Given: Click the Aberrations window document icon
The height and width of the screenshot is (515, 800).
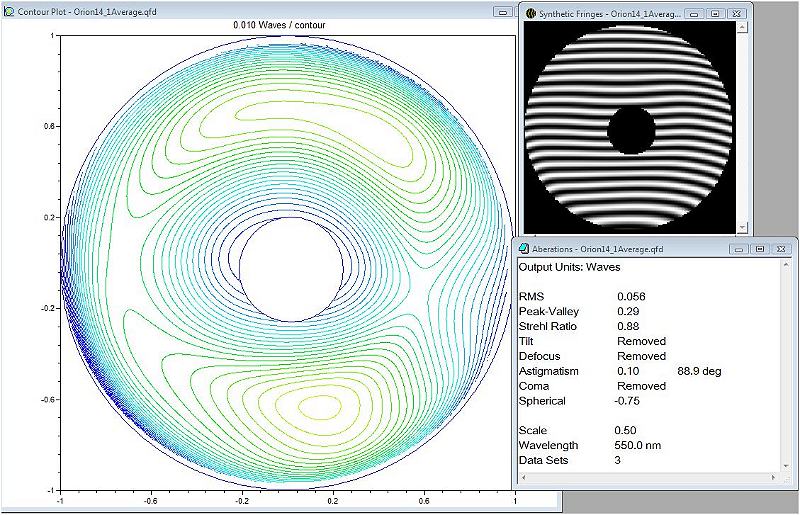Looking at the screenshot, I should coord(524,249).
